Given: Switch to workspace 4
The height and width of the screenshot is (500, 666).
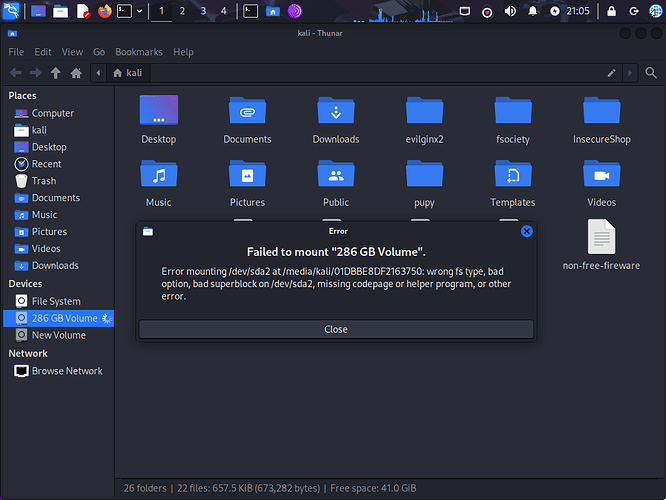Looking at the screenshot, I should (x=223, y=11).
